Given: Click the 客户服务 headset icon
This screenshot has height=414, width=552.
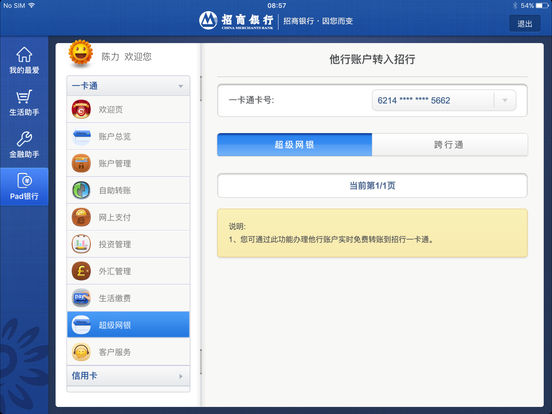Looking at the screenshot, I should [81, 352].
